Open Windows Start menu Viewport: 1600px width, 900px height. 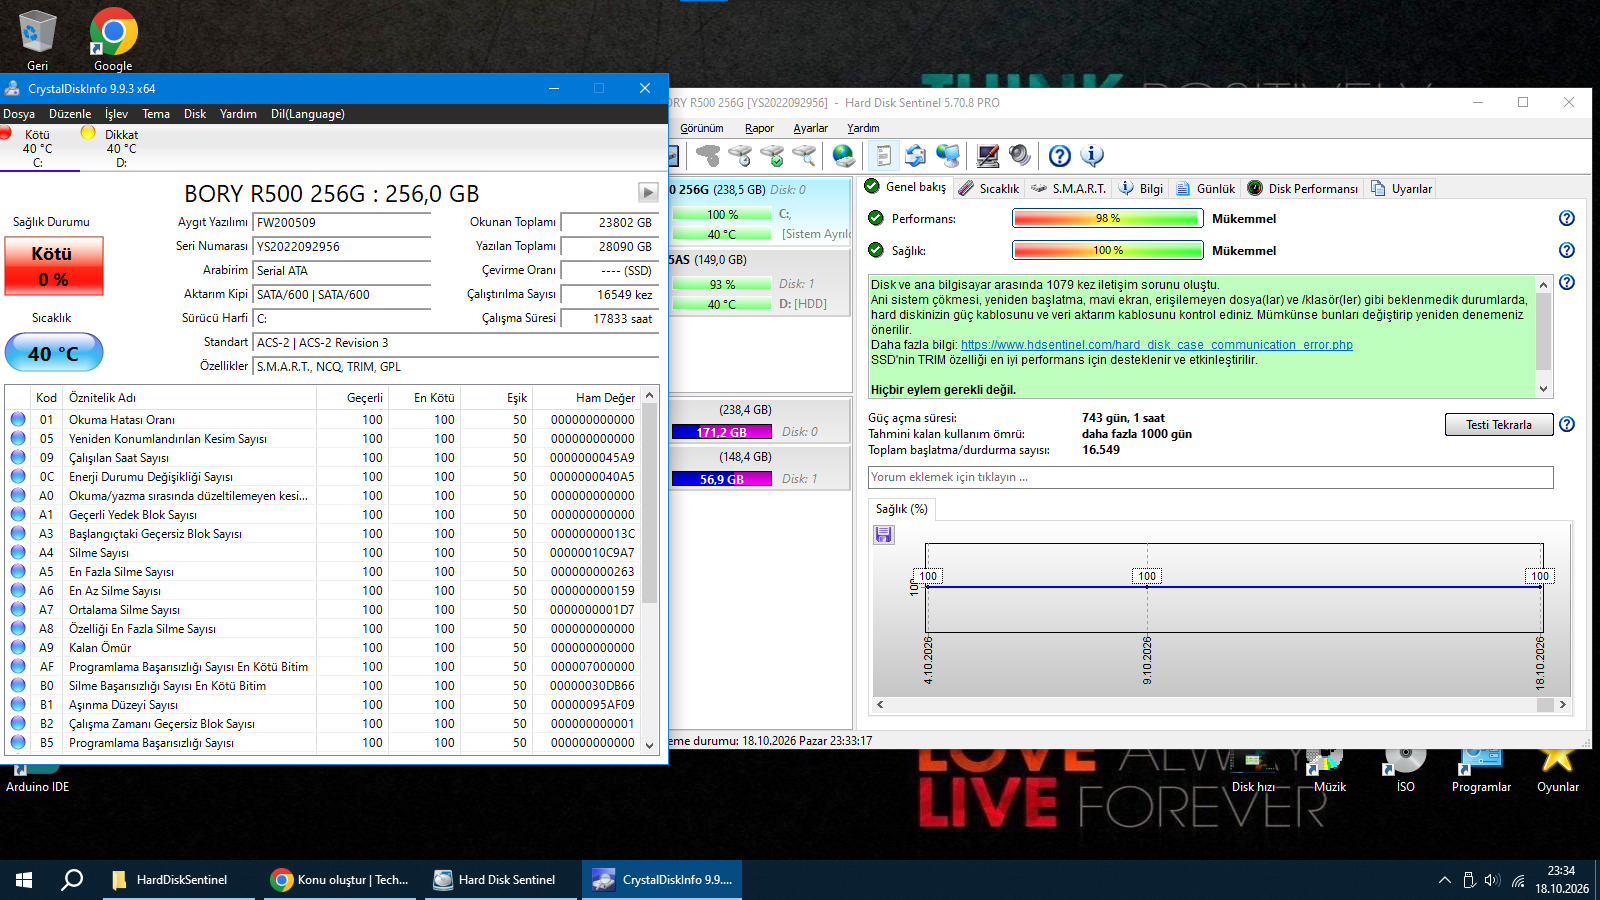(x=24, y=880)
